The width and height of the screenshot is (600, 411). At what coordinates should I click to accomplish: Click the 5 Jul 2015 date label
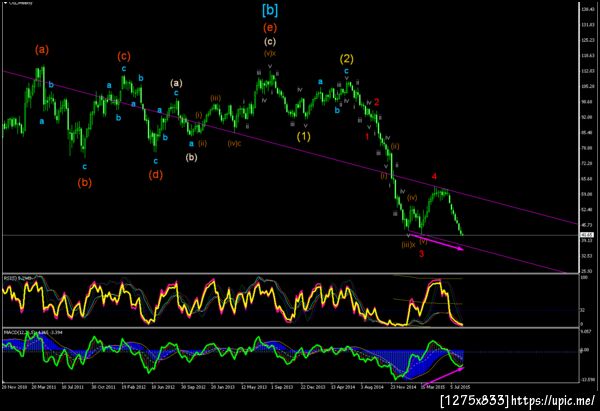tap(460, 387)
